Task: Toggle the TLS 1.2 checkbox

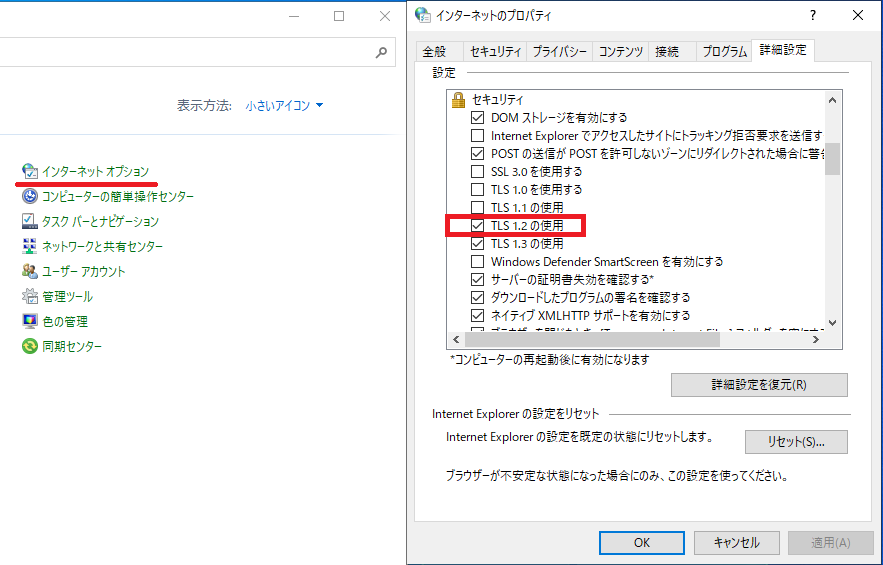Action: pos(477,226)
